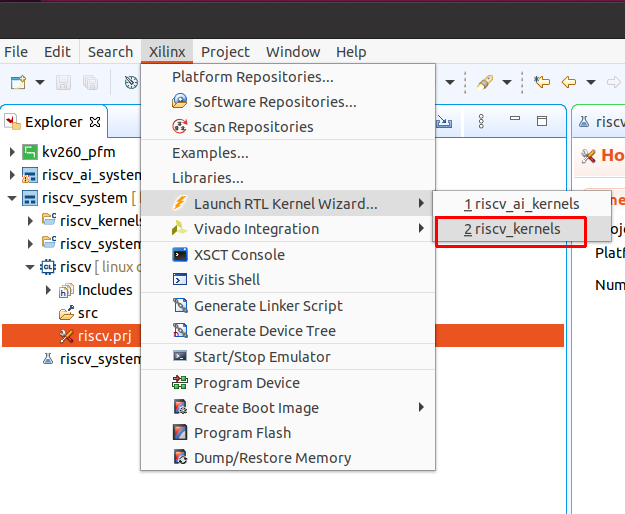625x514 pixels.
Task: Click the Program Device icon
Action: coord(180,382)
